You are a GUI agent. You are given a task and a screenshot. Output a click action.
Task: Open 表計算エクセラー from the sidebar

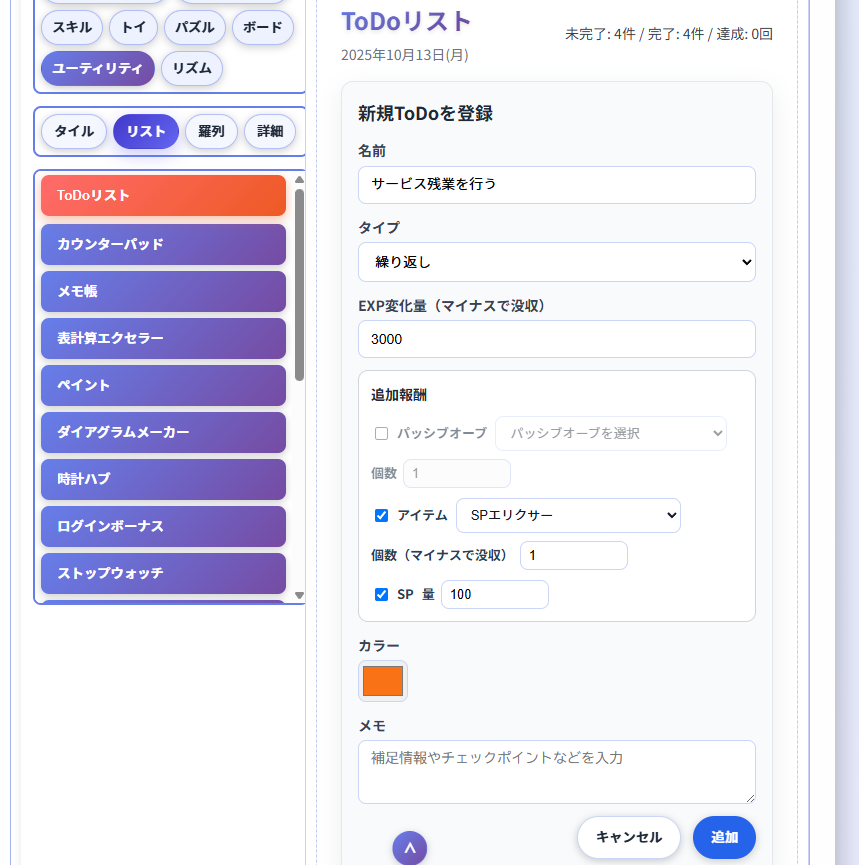click(x=163, y=338)
